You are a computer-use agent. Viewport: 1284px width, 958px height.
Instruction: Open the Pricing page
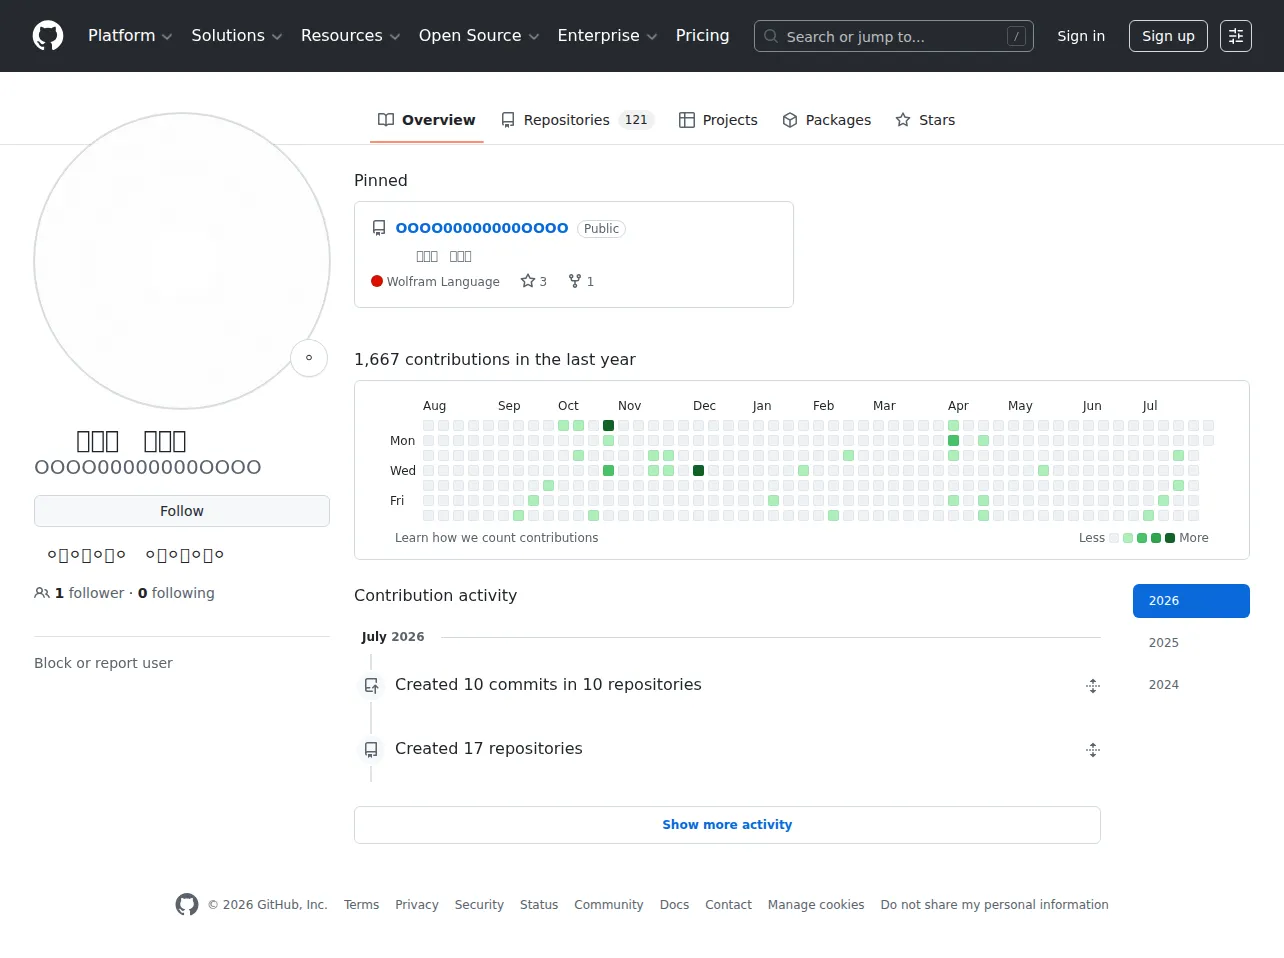[x=702, y=36]
